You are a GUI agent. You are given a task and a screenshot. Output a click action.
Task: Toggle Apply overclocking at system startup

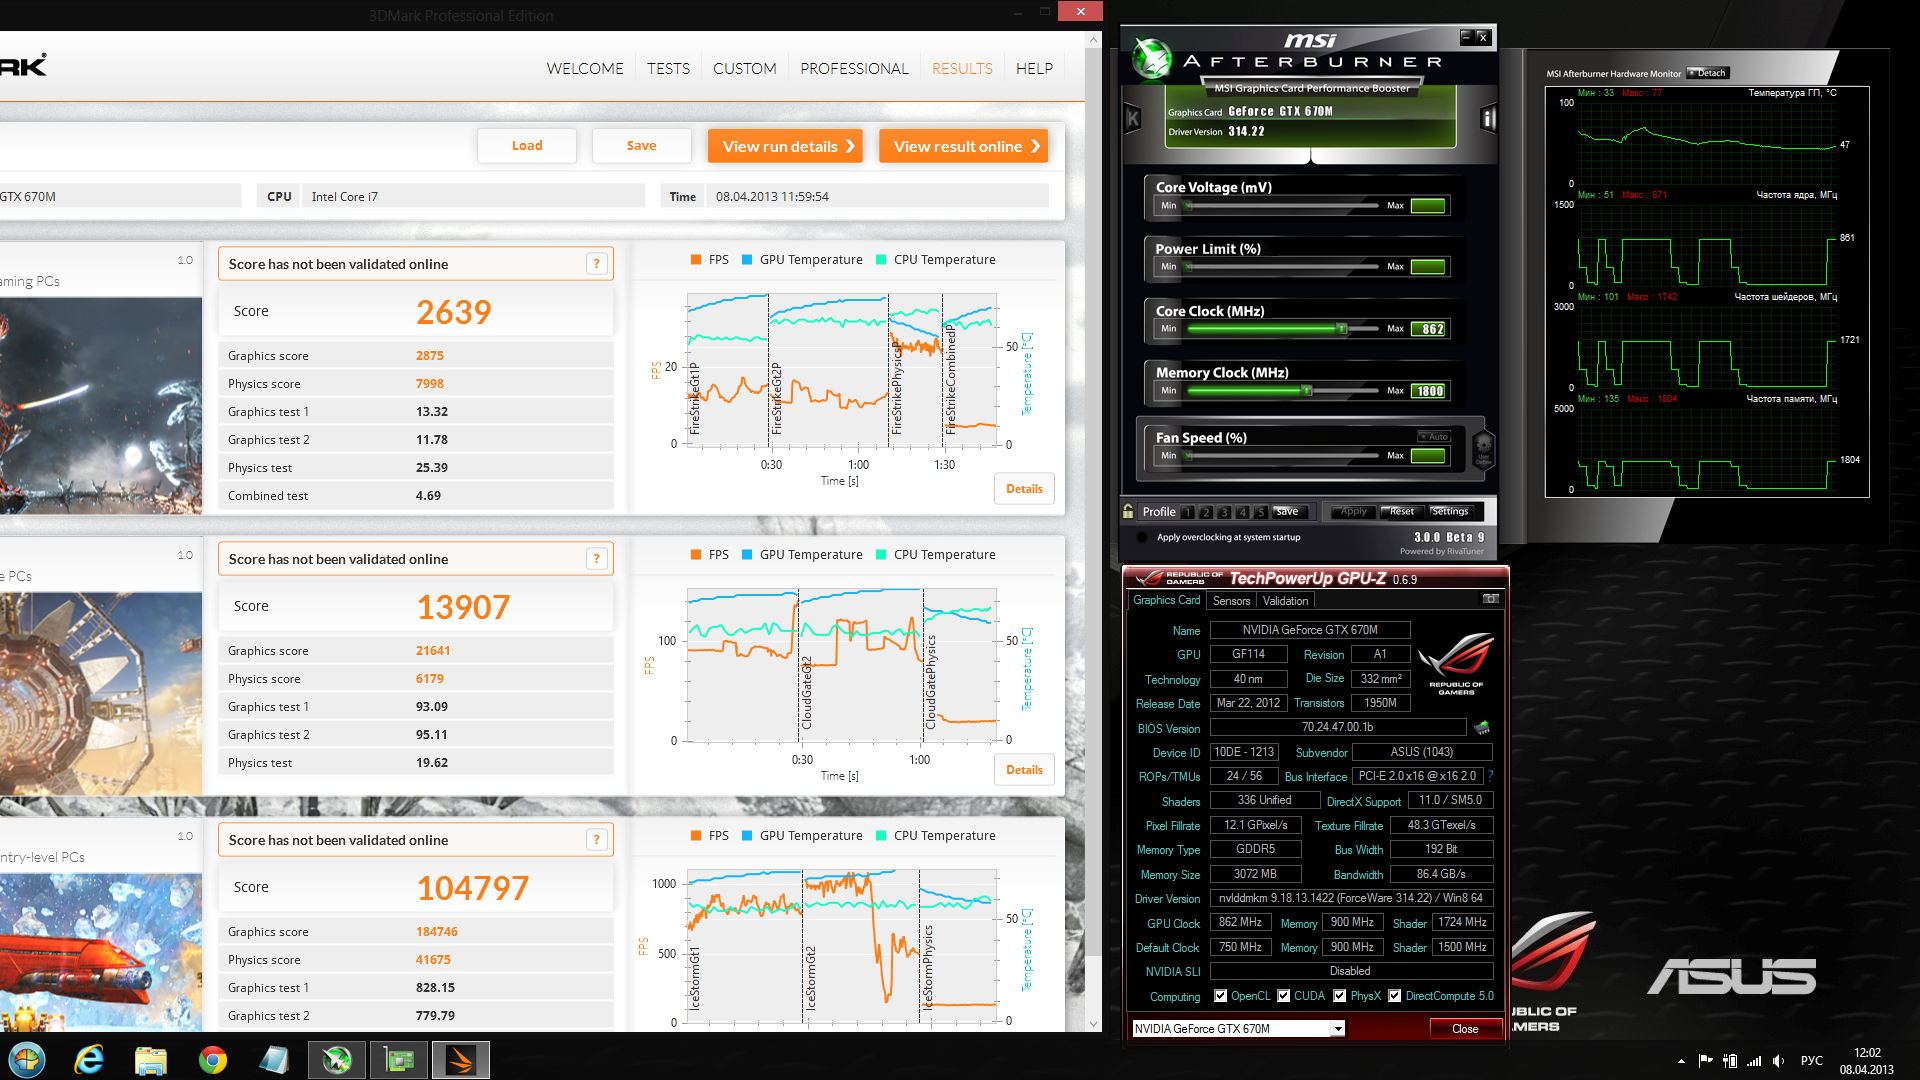coord(1142,537)
